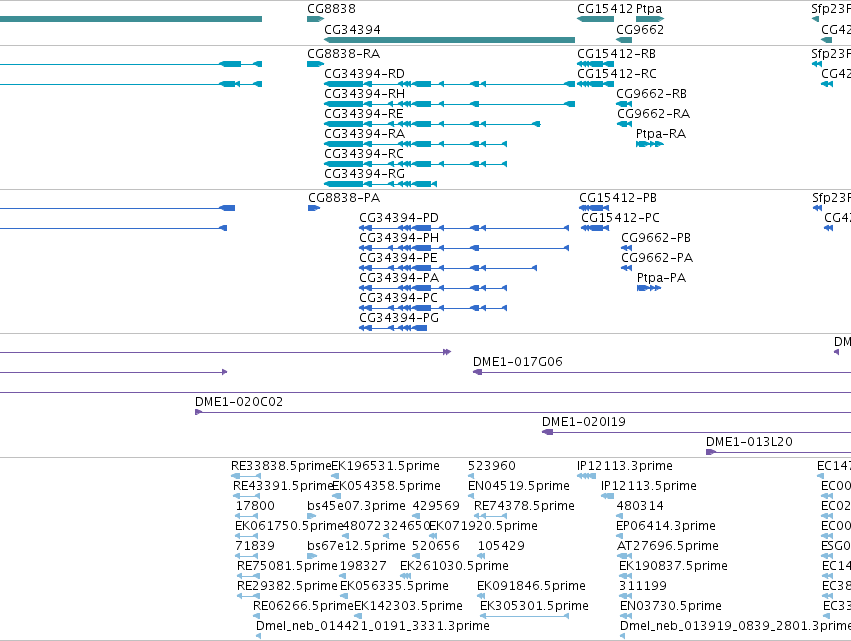Click EST EK142303.5prime
Image resolution: width=851 pixels, height=641 pixels.
pyautogui.click(x=408, y=606)
